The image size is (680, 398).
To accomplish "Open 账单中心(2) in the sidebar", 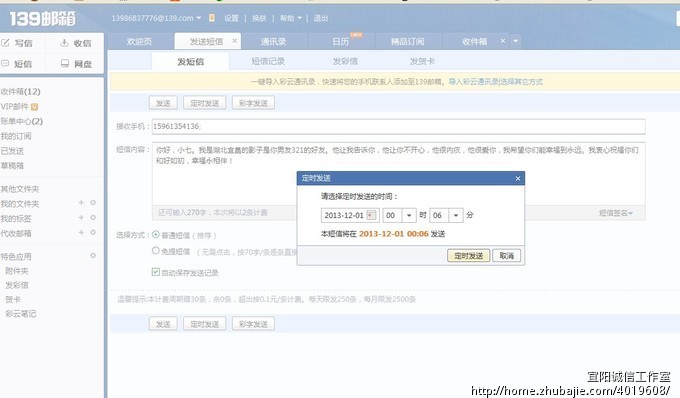I will click(22, 121).
